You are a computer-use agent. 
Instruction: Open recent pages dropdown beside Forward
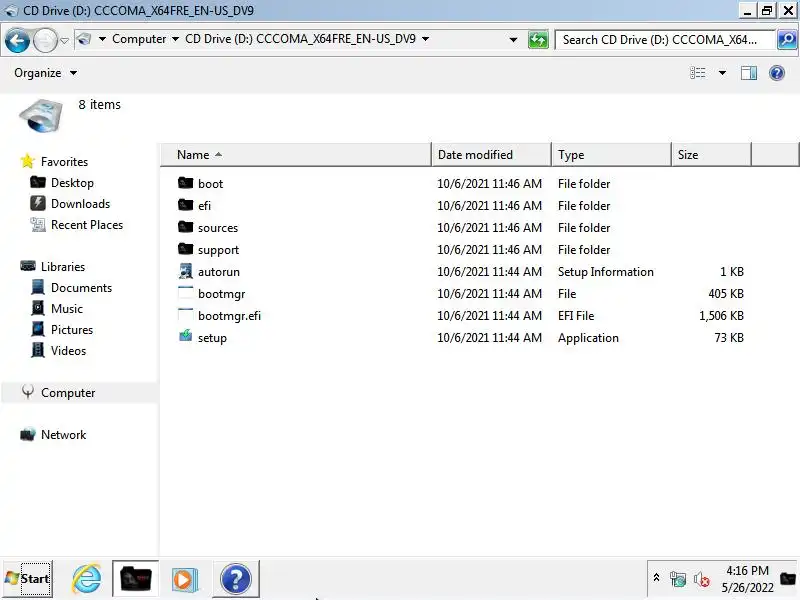pyautogui.click(x=64, y=40)
